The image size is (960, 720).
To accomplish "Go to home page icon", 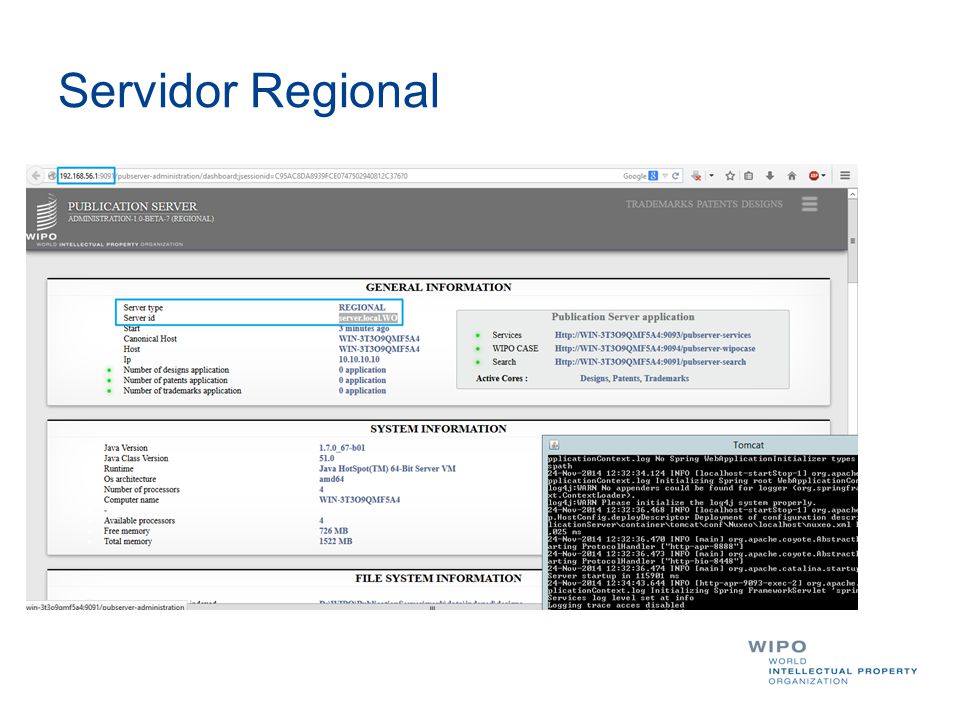I will point(792,176).
